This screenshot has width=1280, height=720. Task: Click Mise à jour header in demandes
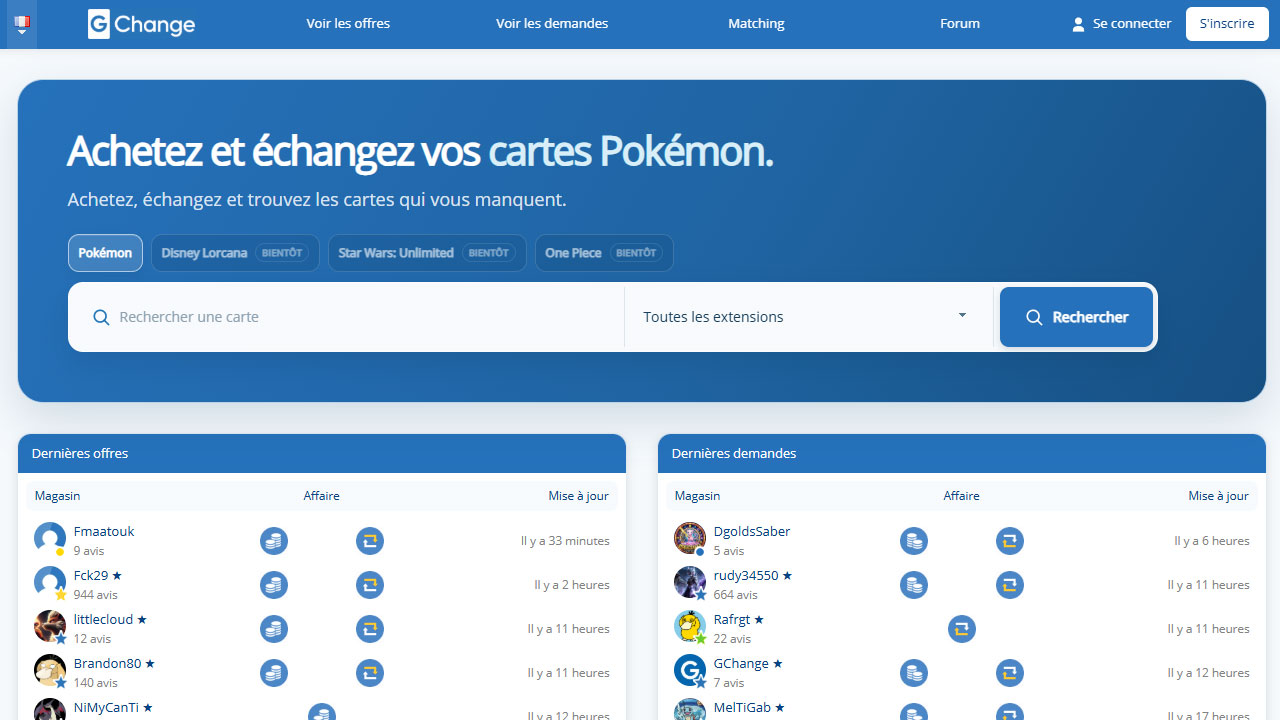1219,496
